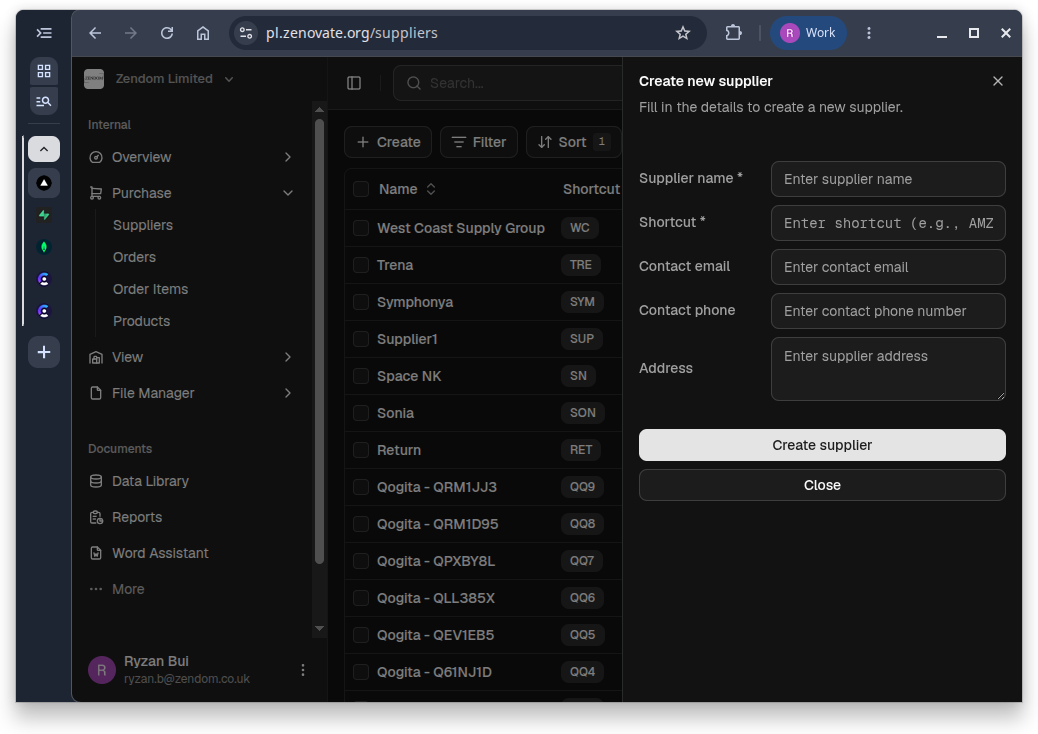This screenshot has height=734, width=1038.
Task: Open the tab search icon
Action: coord(44,101)
